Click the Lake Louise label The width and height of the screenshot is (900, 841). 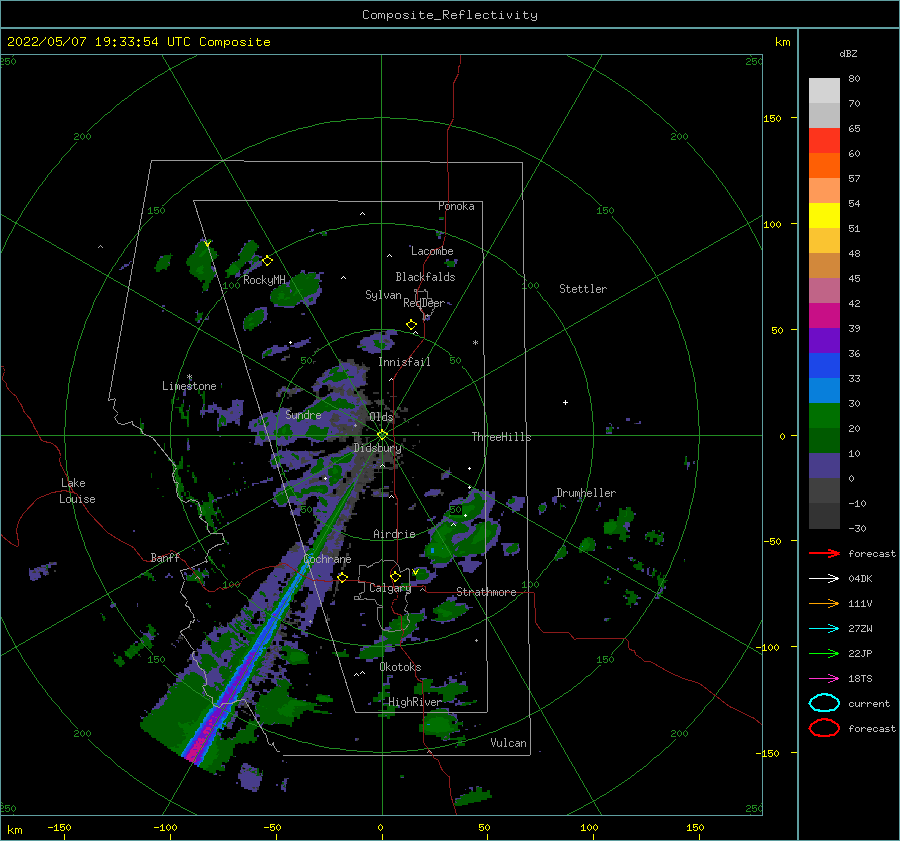click(x=77, y=491)
